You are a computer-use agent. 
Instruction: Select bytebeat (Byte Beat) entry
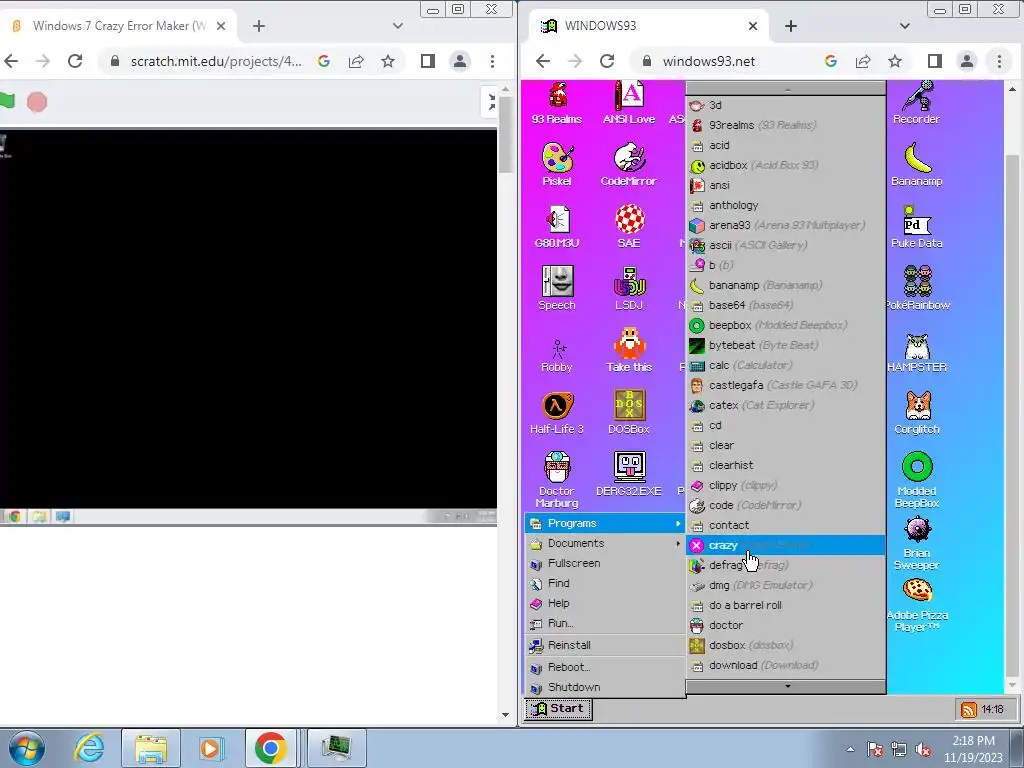(x=786, y=345)
